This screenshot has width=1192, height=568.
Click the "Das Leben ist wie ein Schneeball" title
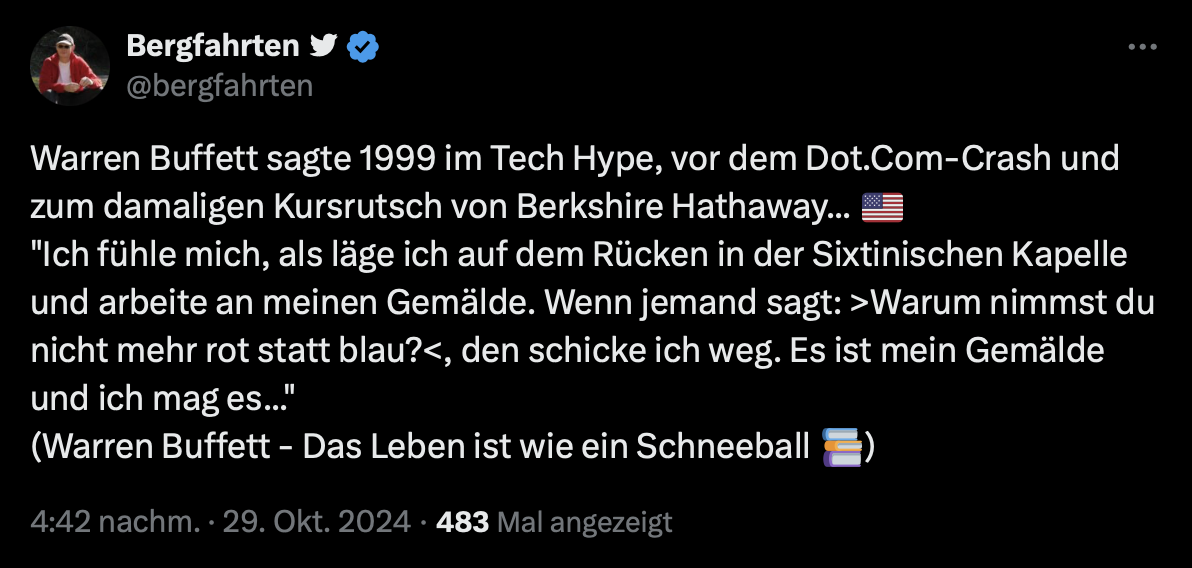[555, 448]
